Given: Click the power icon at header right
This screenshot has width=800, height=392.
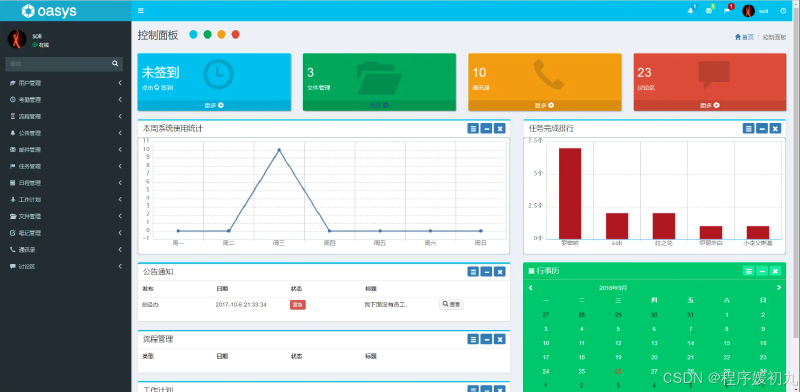Looking at the screenshot, I should [x=783, y=11].
